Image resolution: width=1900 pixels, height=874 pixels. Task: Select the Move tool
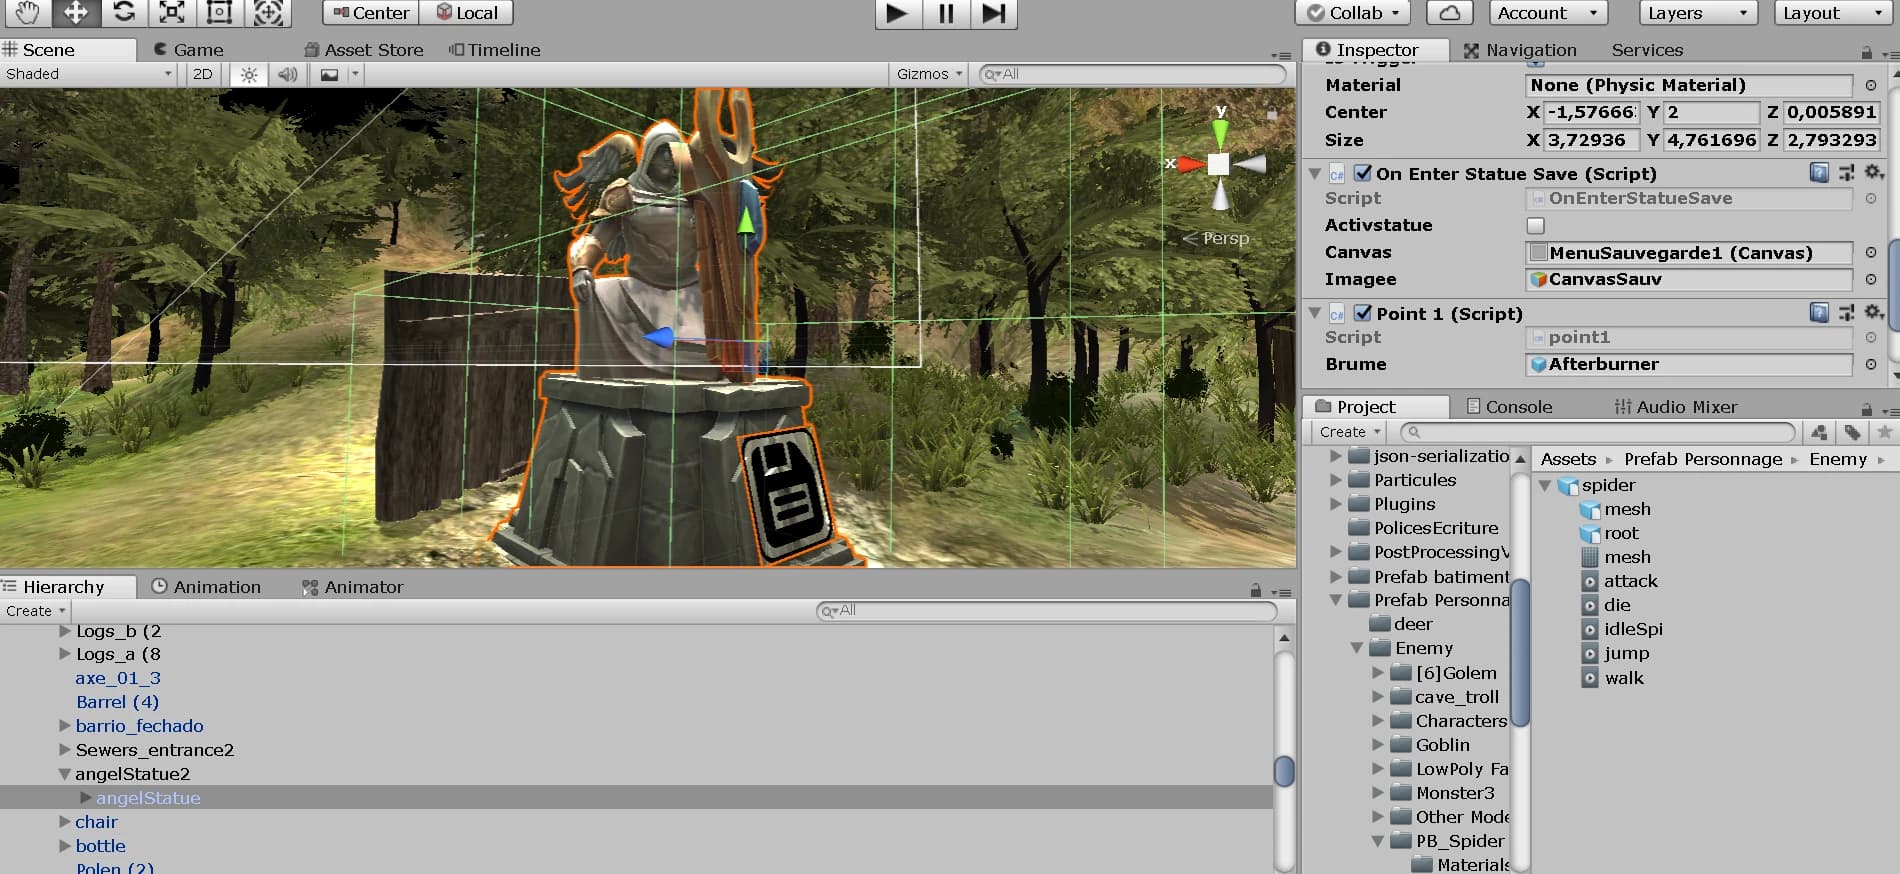click(x=75, y=12)
